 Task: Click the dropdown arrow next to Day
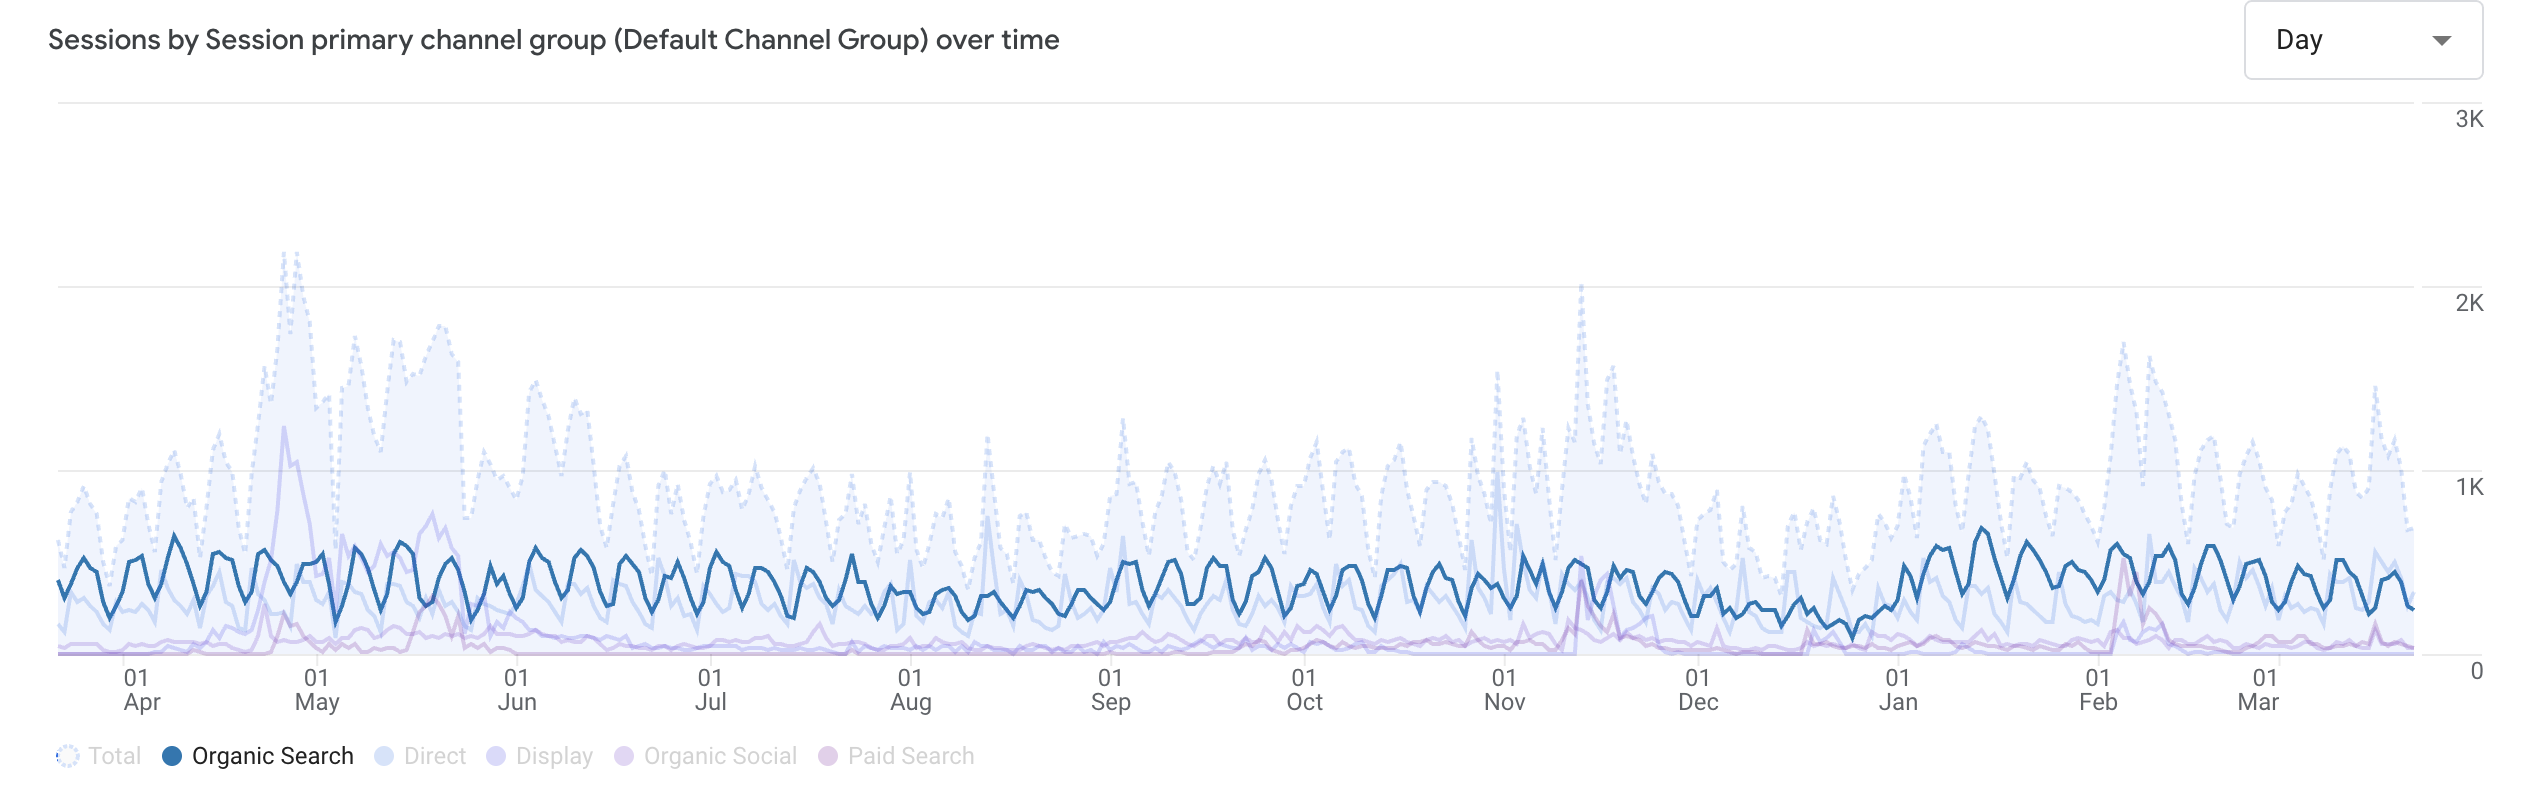pos(2441,41)
